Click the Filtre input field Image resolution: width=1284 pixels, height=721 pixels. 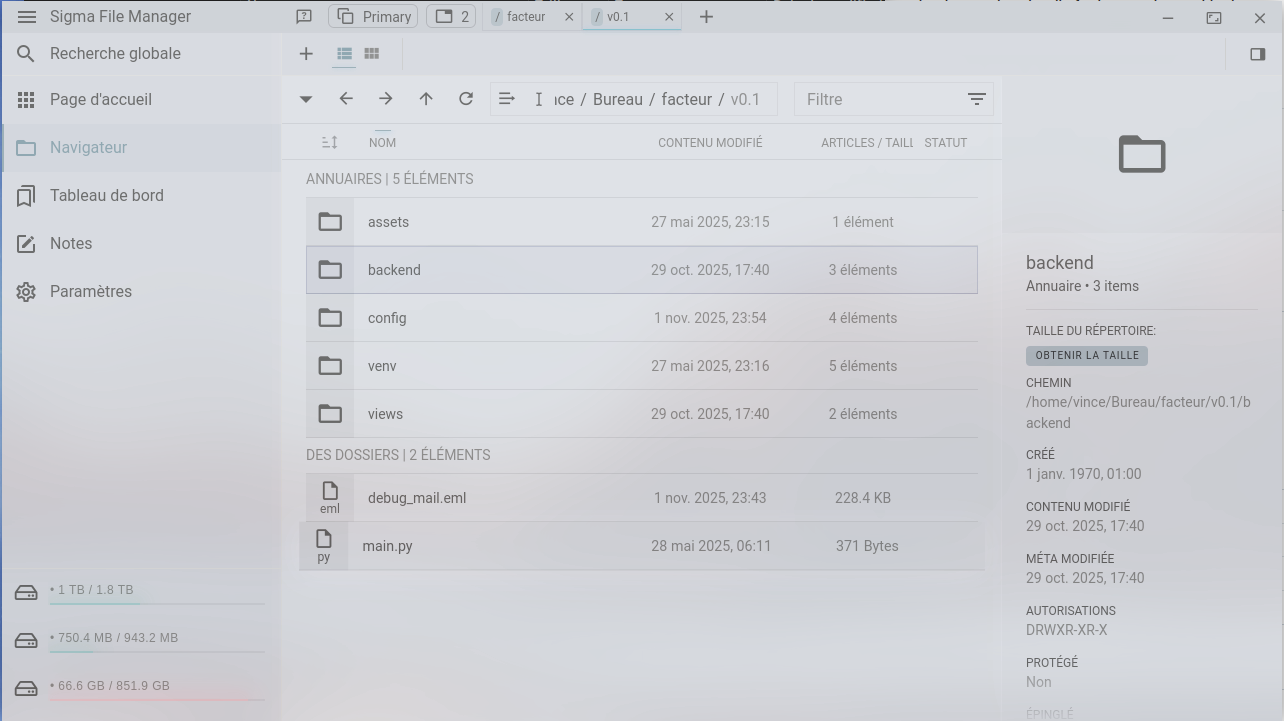point(878,99)
